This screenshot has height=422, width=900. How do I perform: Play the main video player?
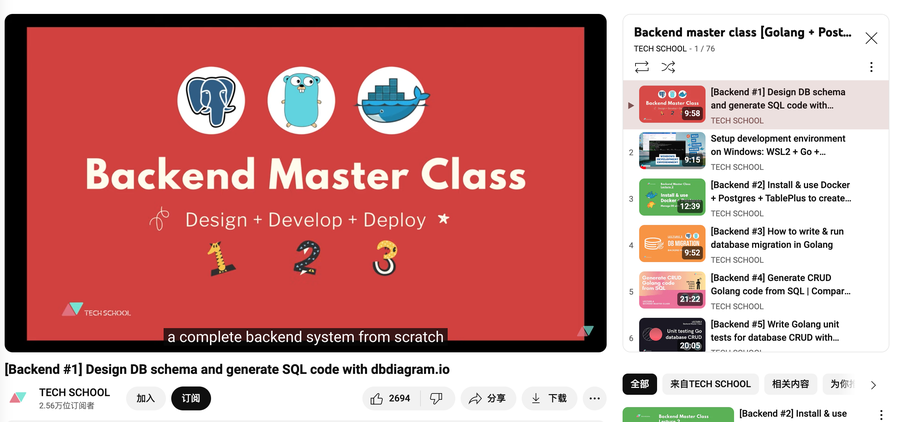pos(305,183)
